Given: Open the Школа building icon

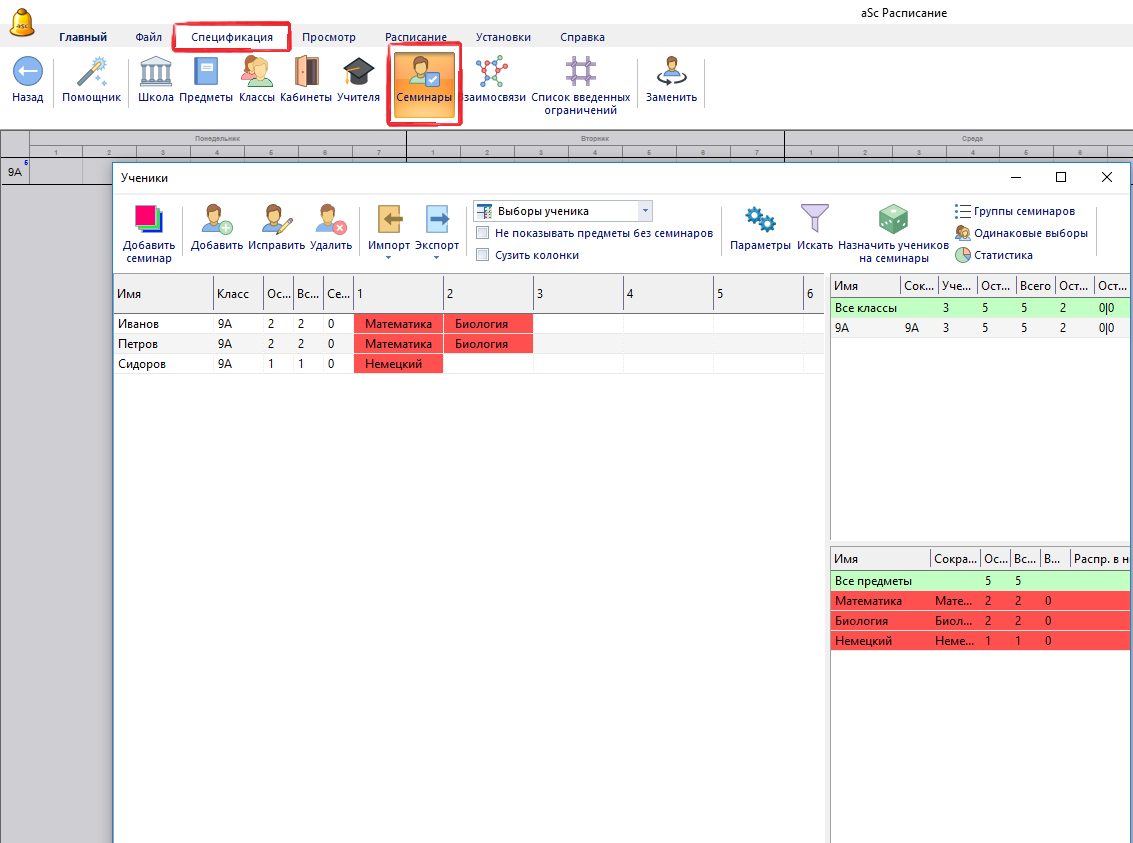Looking at the screenshot, I should (155, 73).
